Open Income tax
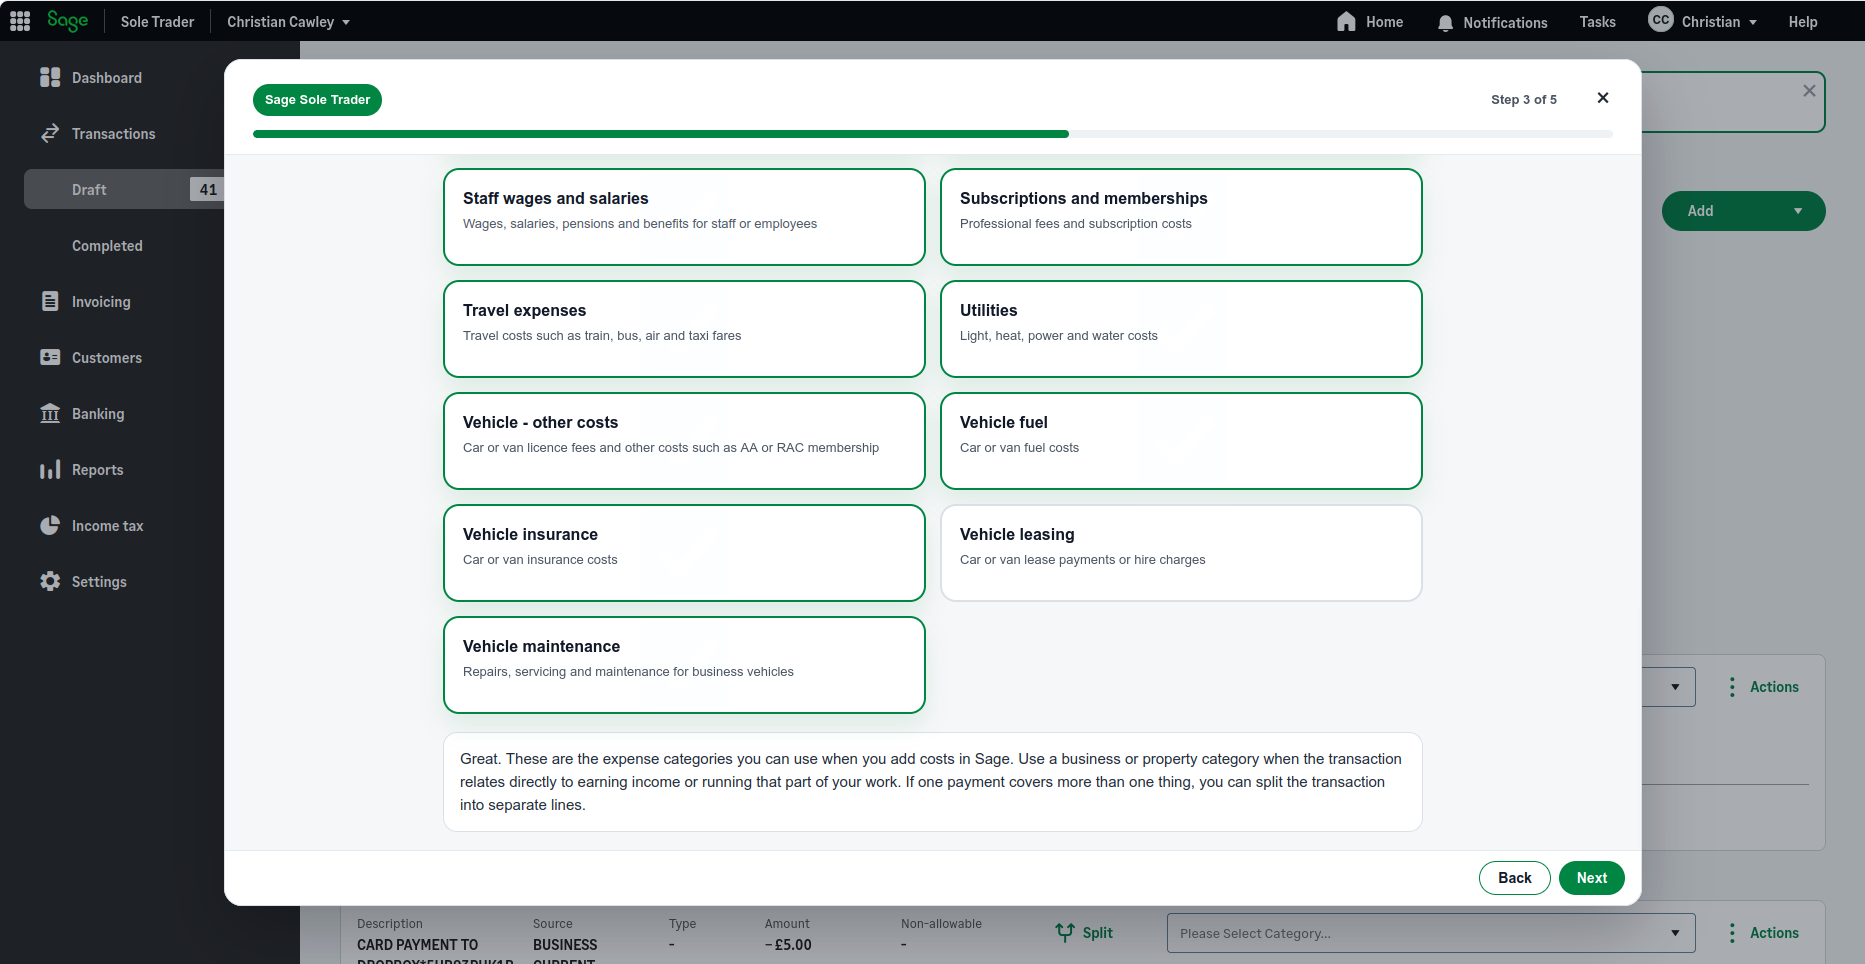This screenshot has height=964, width=1865. [106, 525]
